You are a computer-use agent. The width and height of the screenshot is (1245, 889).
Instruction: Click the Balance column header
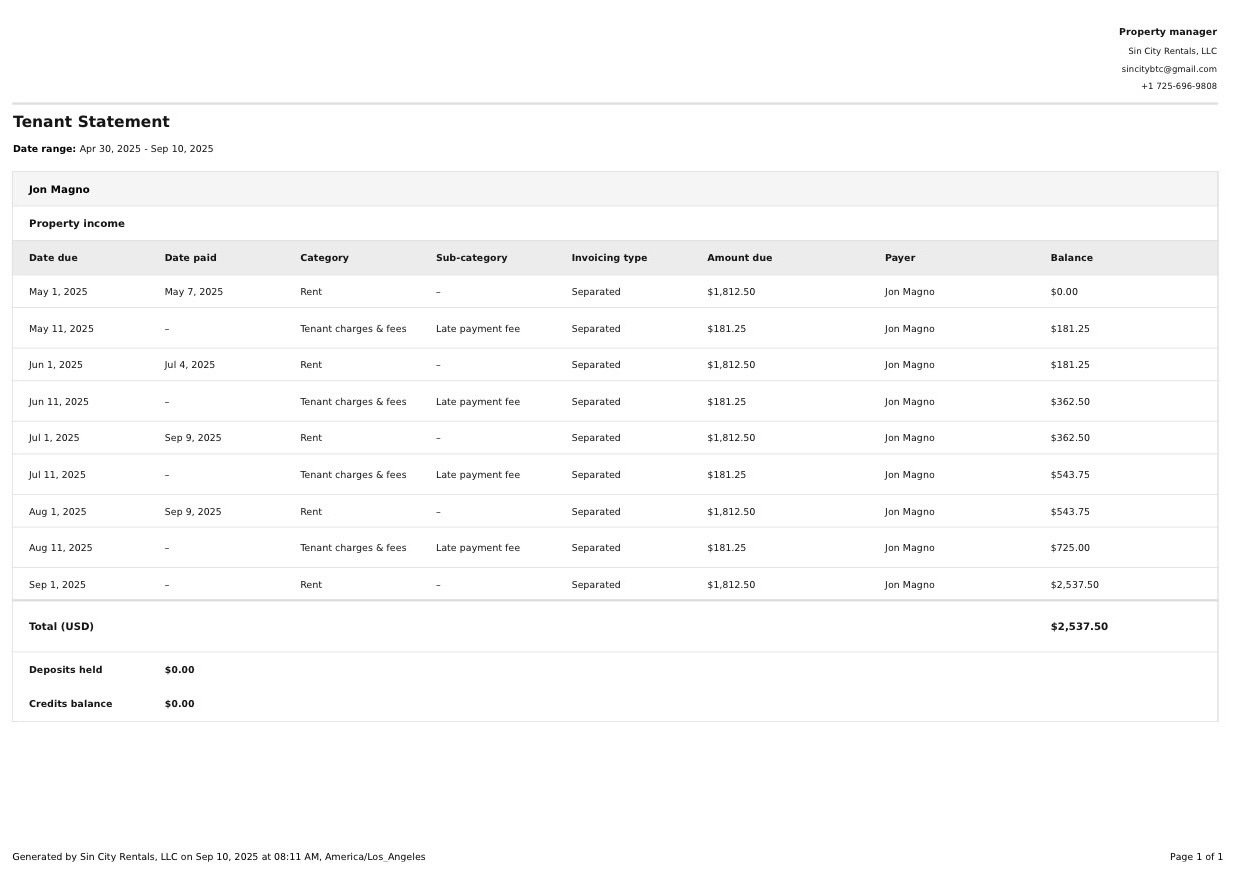(x=1071, y=258)
